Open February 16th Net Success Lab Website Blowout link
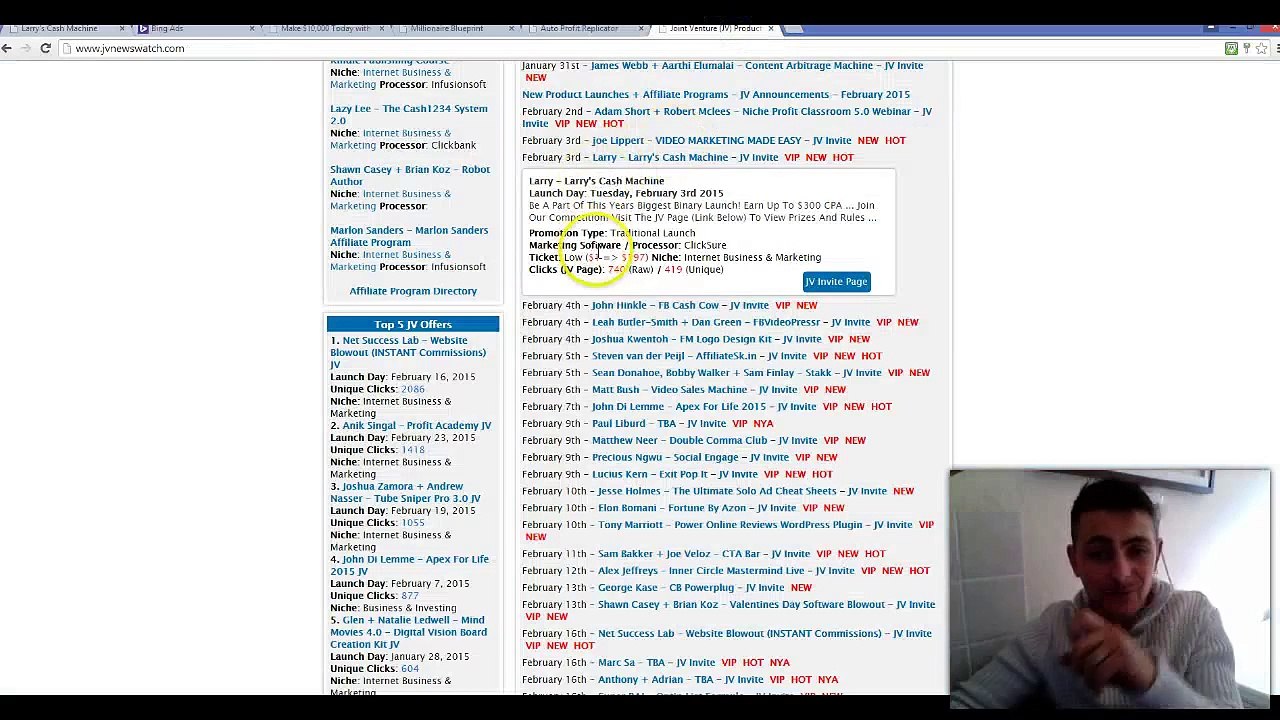The width and height of the screenshot is (1280, 720). (x=764, y=635)
